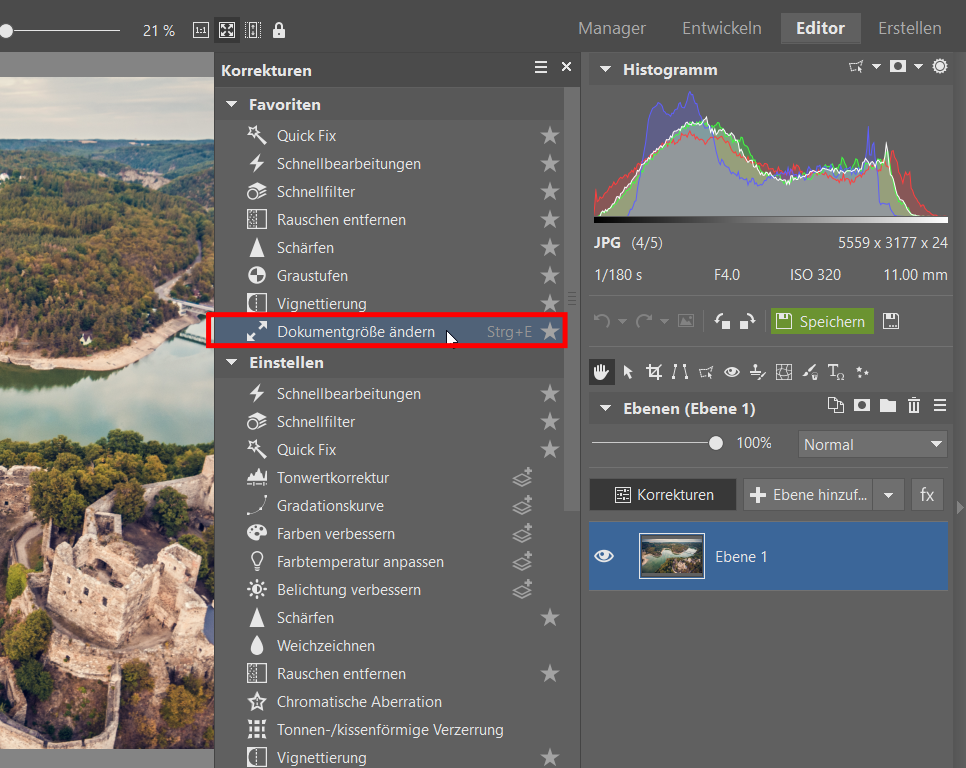Toggle the fit-to-screen zoom mode
966x768 pixels.
click(227, 30)
